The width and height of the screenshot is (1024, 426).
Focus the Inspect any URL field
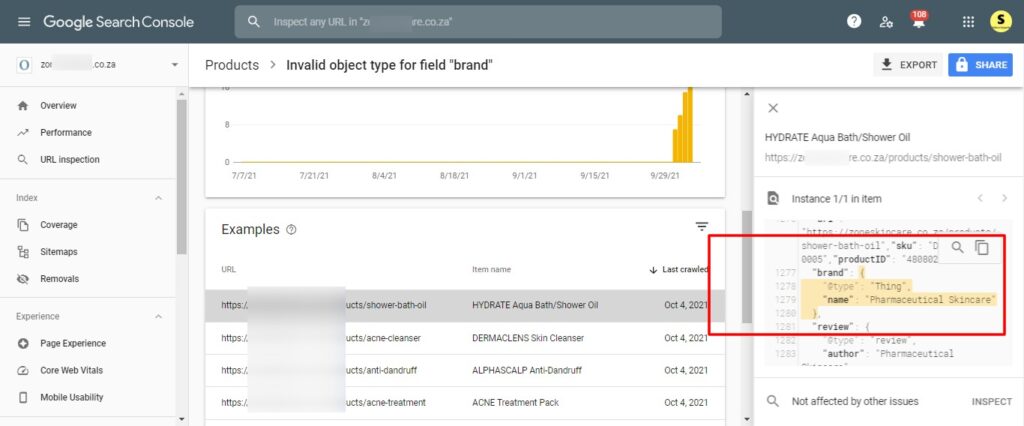[478, 22]
